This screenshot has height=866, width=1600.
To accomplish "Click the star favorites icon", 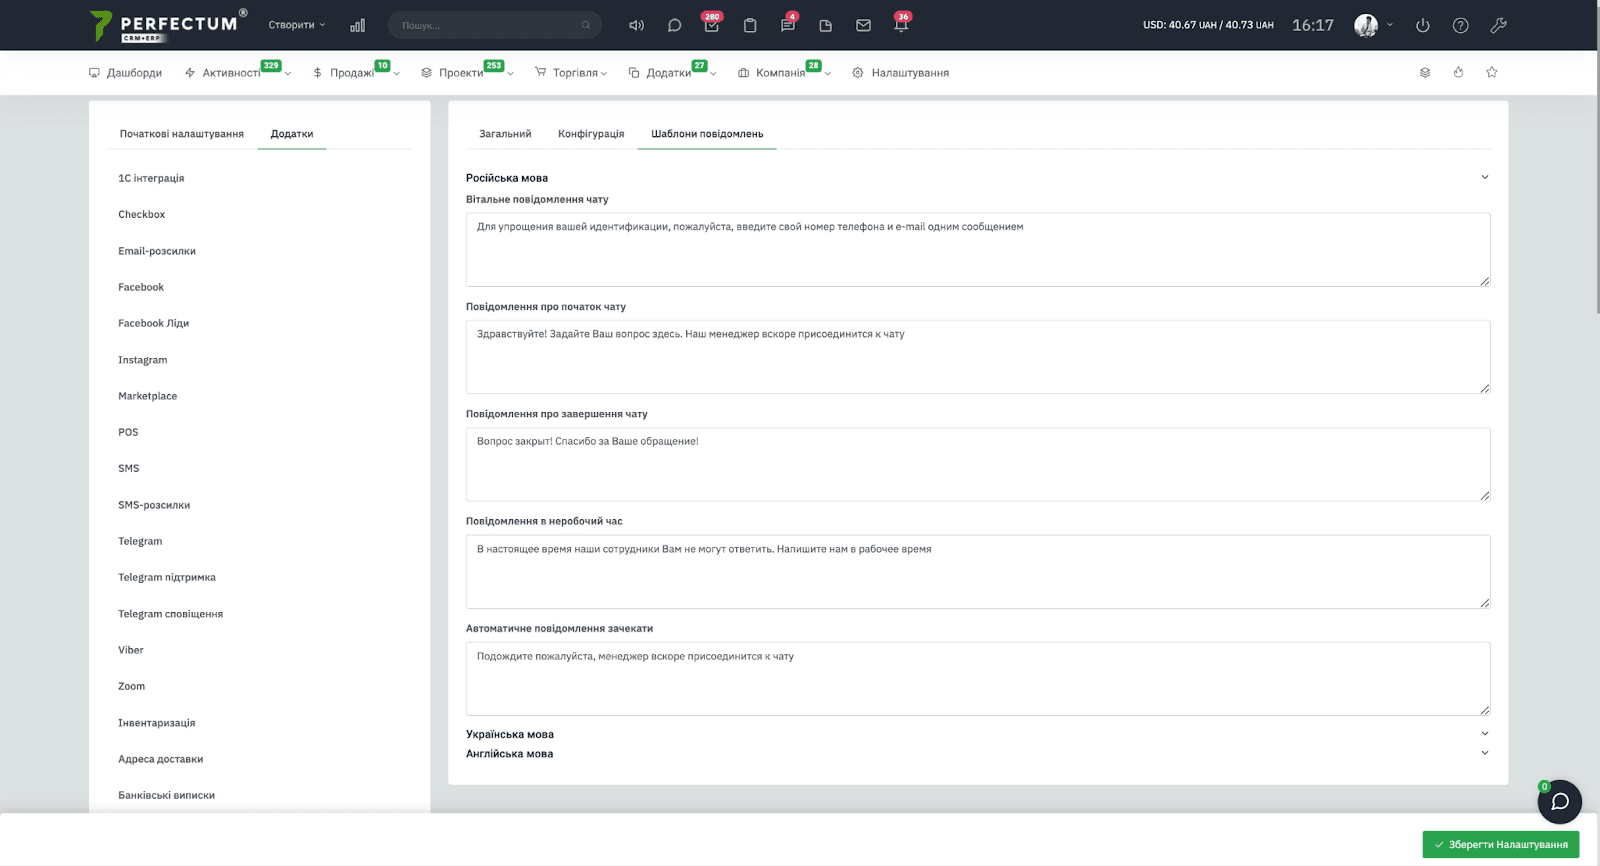I will pos(1492,72).
